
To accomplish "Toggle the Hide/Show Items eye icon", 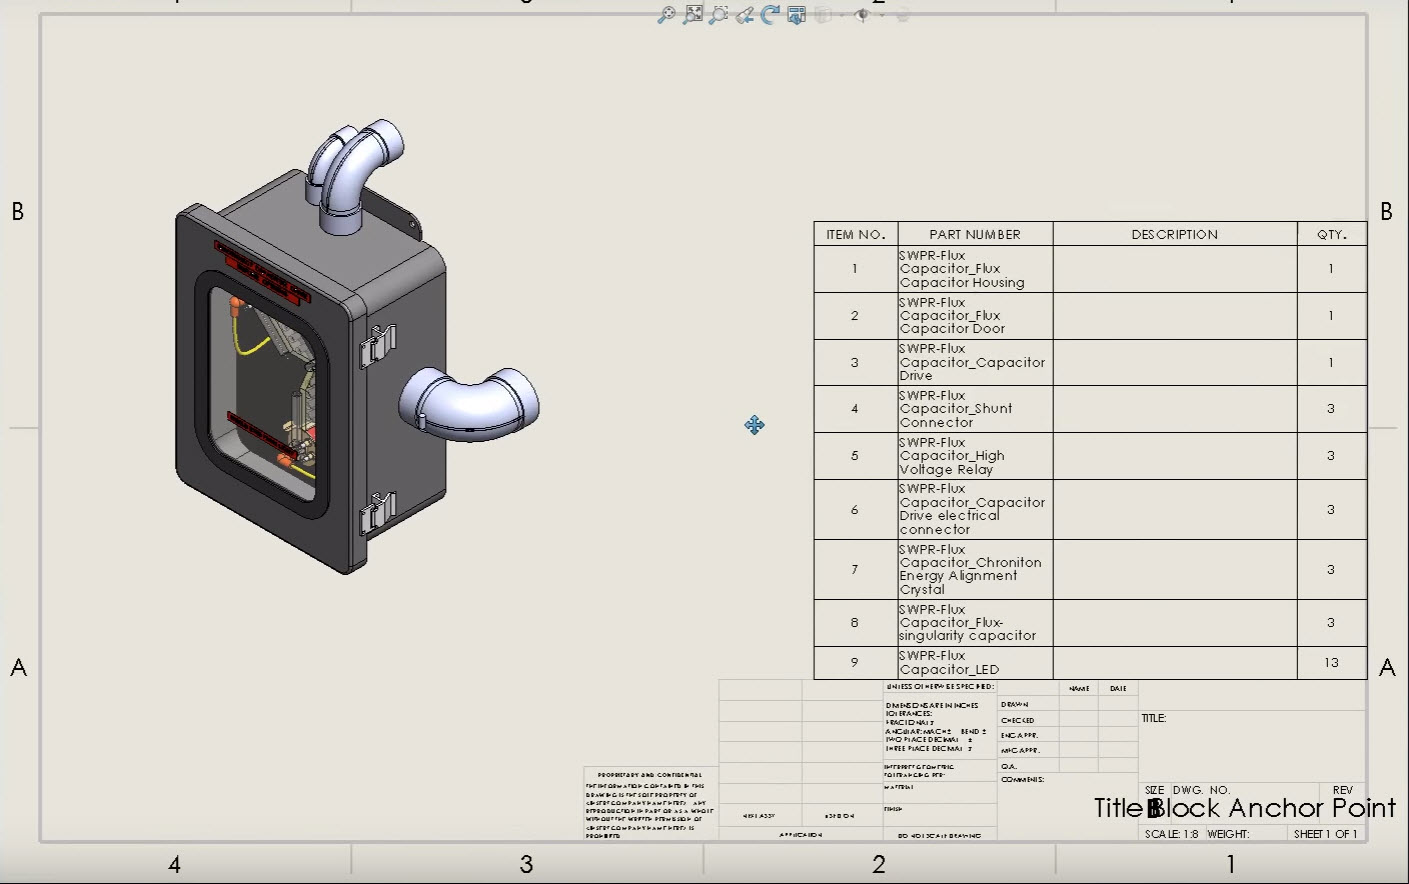I will pos(862,15).
